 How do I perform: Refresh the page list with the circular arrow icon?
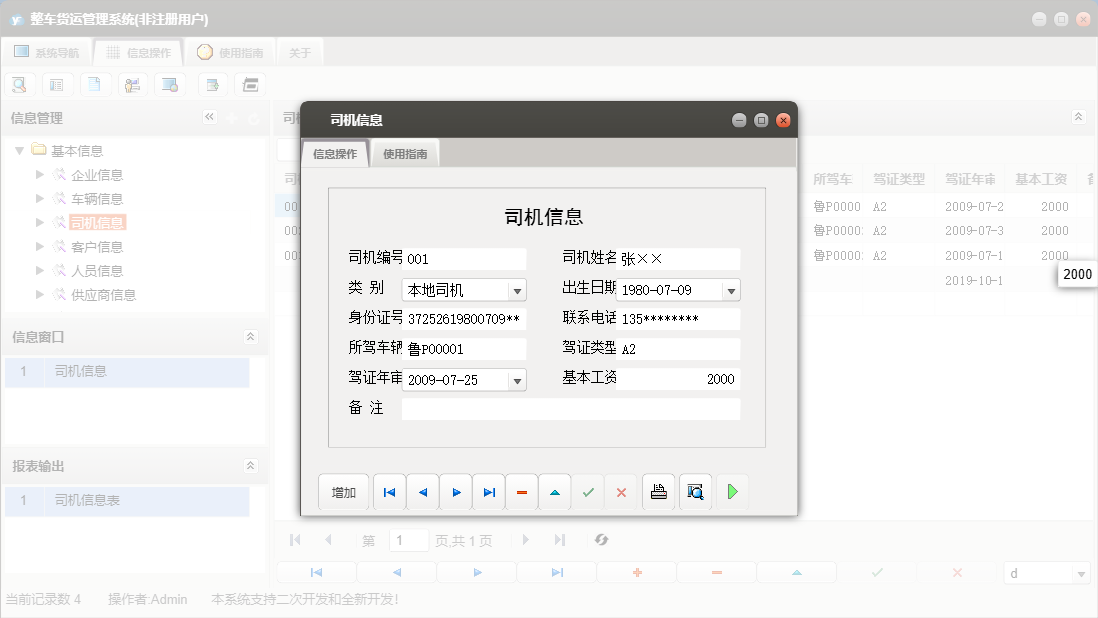coord(600,540)
